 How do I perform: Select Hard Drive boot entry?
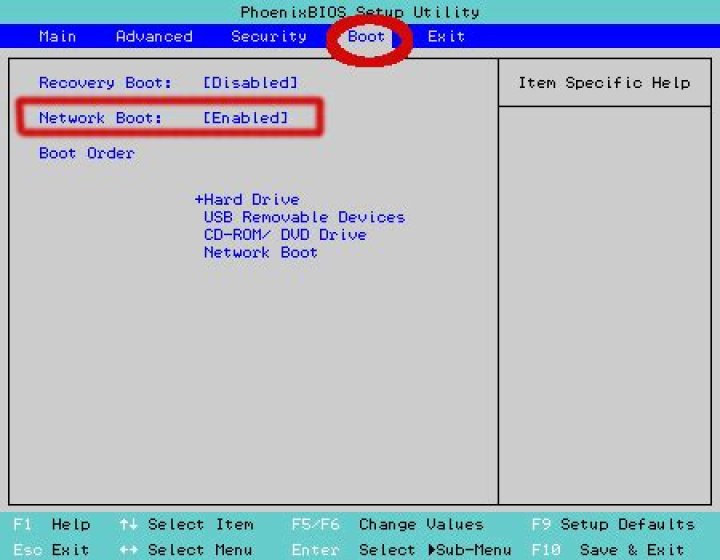coord(251,200)
